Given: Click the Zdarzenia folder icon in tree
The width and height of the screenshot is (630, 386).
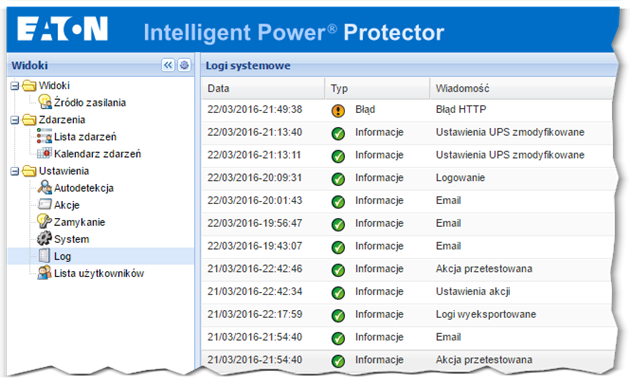Looking at the screenshot, I should 29,119.
